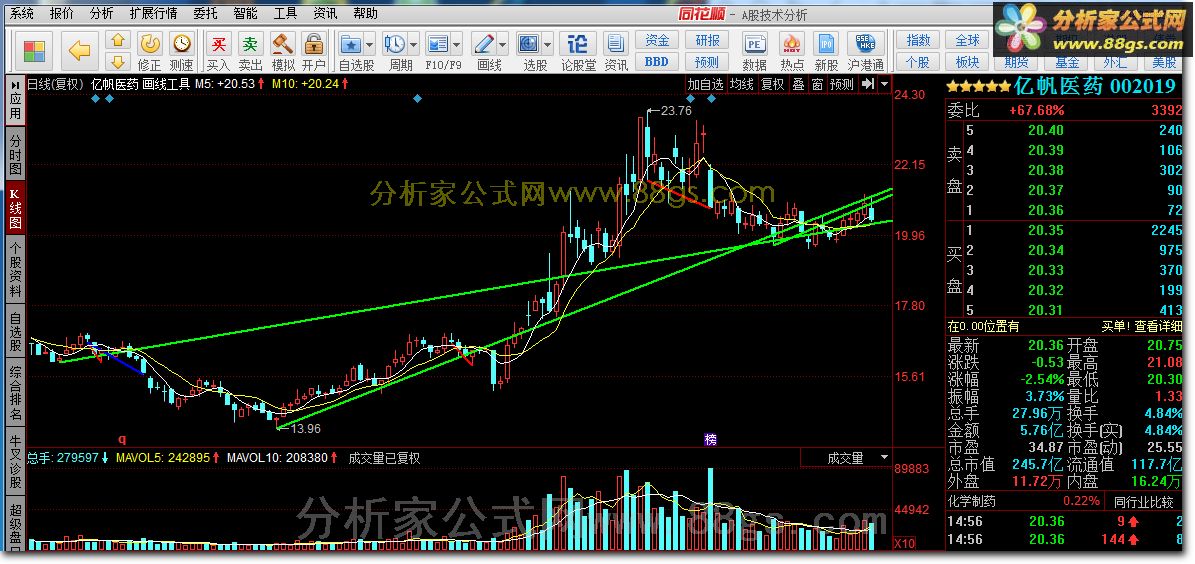Switch to the 综合排名 sidebar tab
The height and width of the screenshot is (564, 1195).
(x=15, y=393)
